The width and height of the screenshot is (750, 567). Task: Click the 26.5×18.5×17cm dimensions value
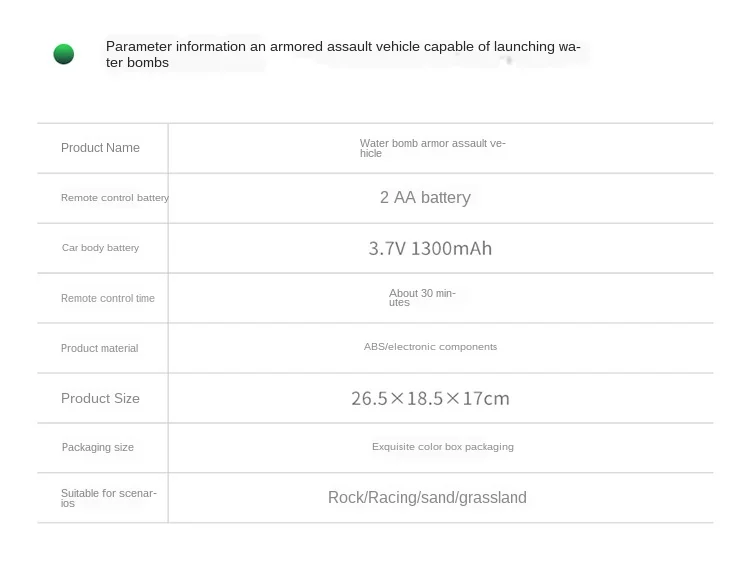[430, 399]
